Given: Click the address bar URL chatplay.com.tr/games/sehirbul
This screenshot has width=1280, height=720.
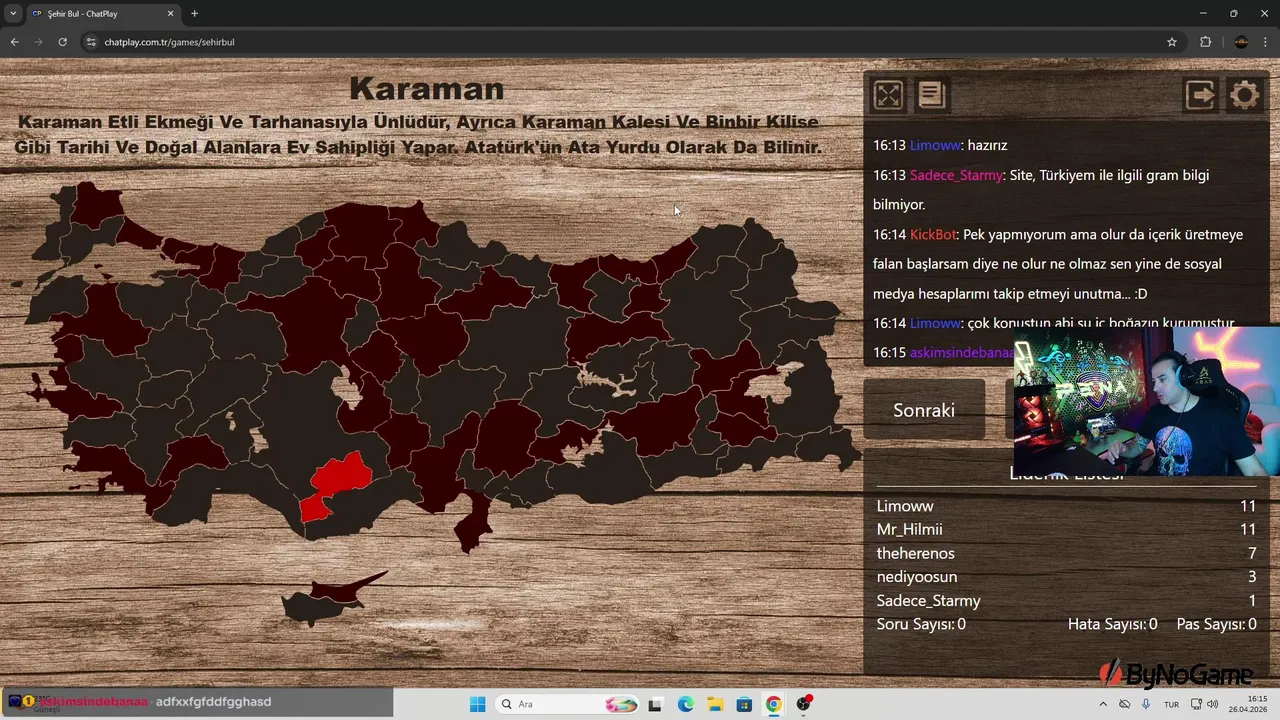Looking at the screenshot, I should point(169,42).
